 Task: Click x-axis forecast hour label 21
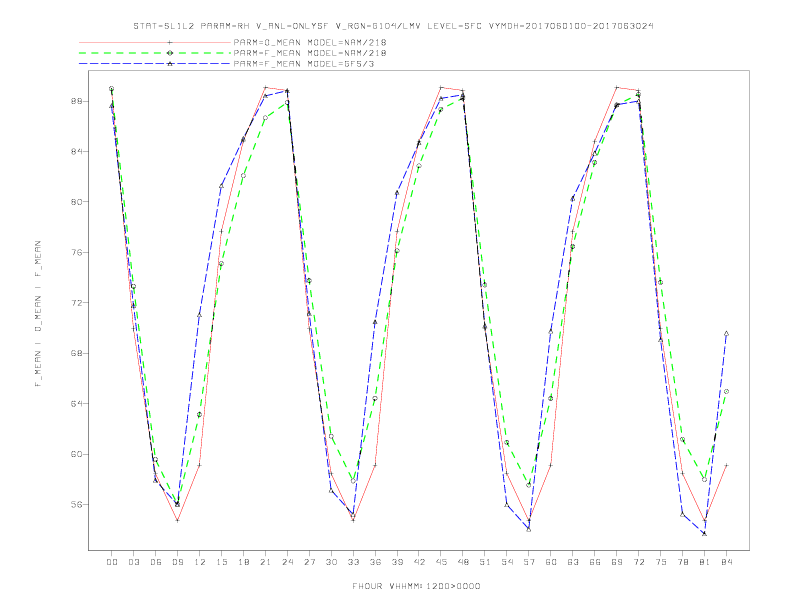coord(265,562)
